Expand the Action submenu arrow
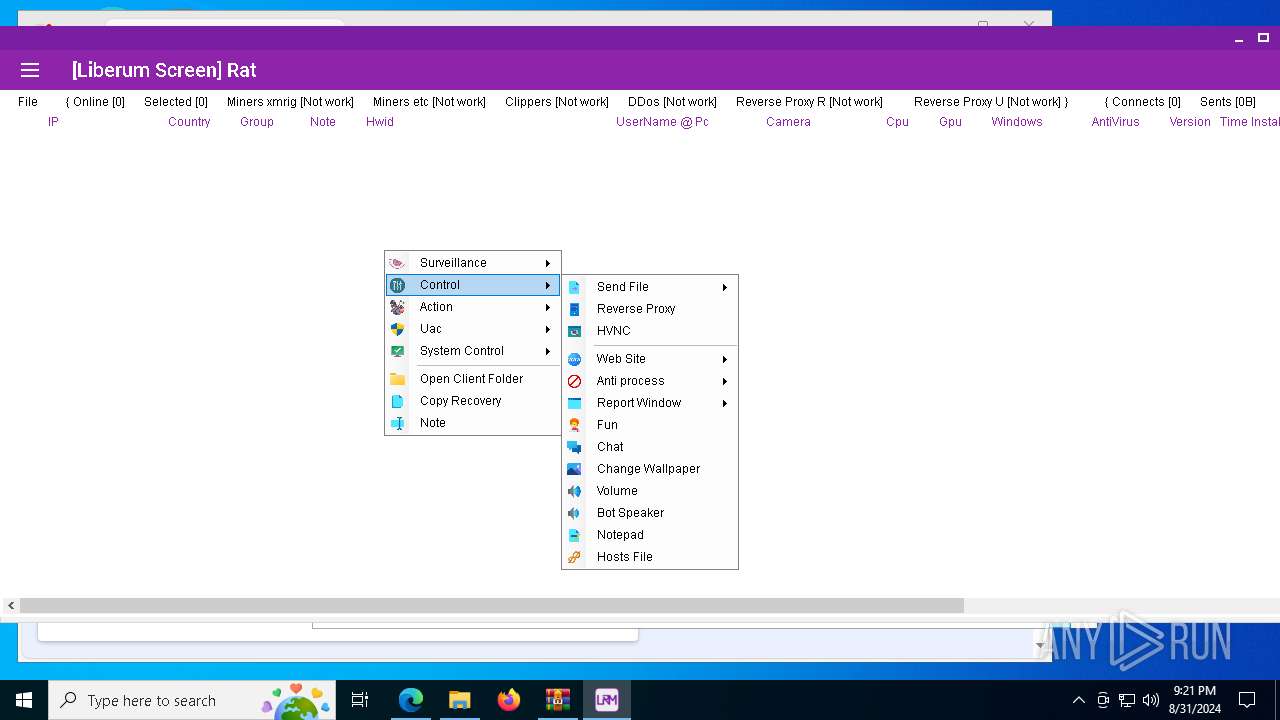 point(548,307)
